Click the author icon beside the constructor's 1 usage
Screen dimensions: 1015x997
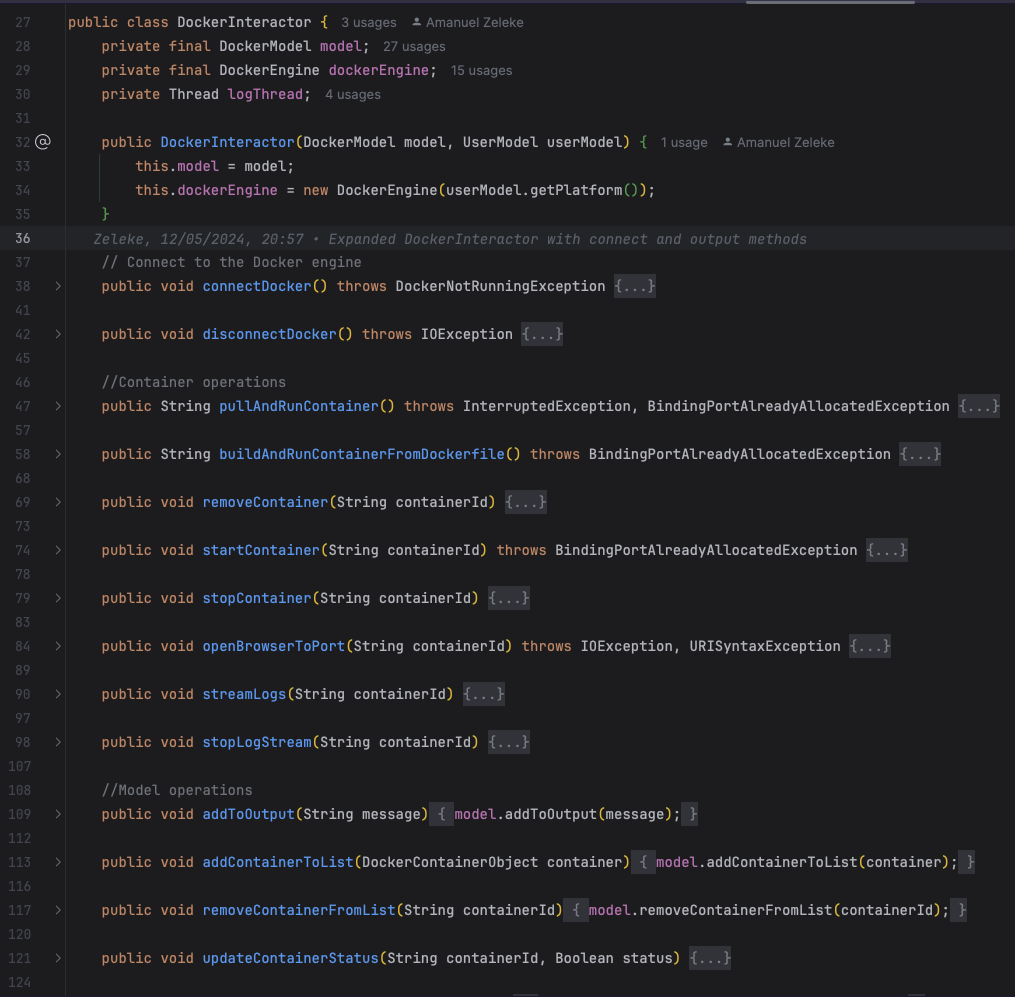tap(728, 142)
